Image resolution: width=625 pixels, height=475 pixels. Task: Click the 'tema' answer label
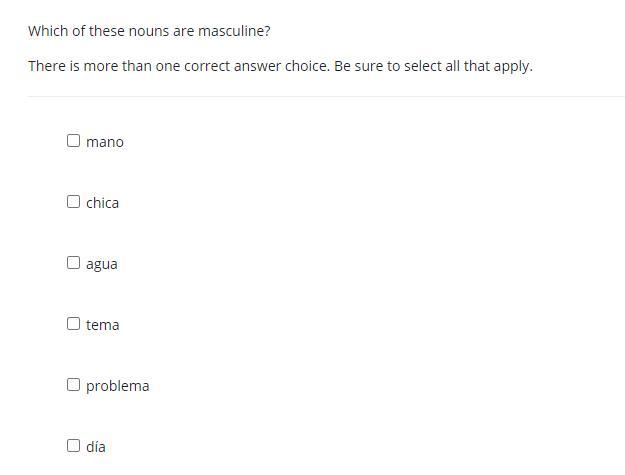coord(102,325)
